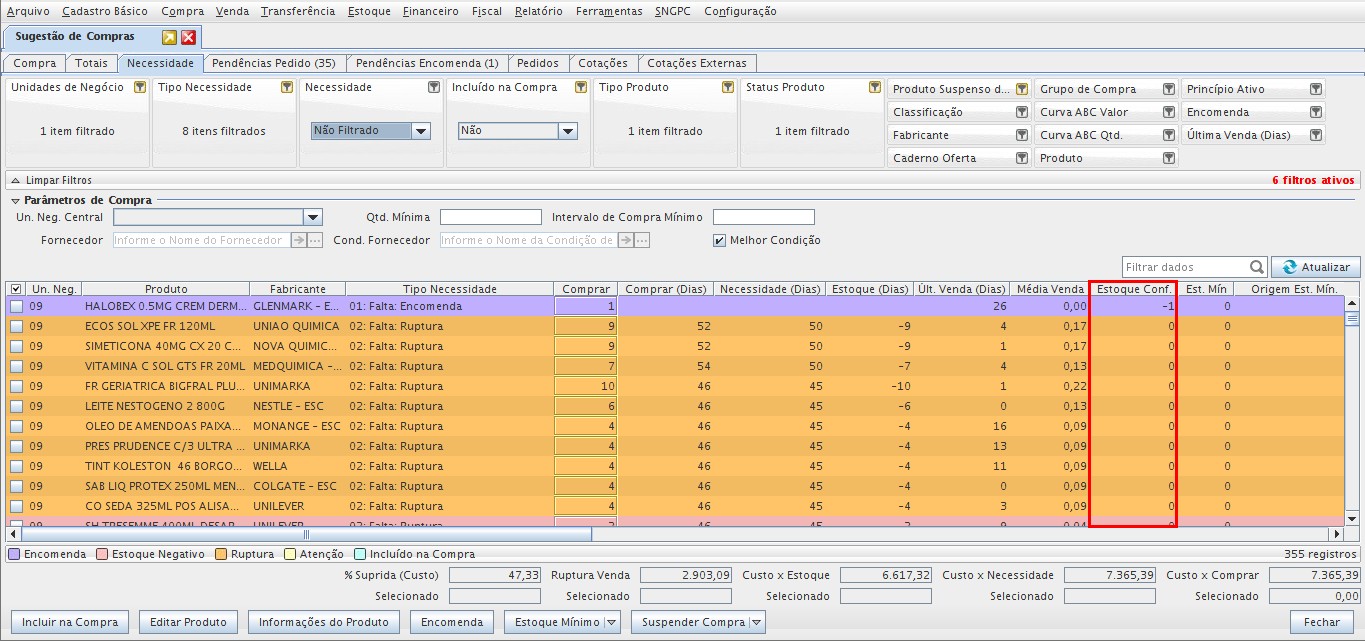
Task: Collapse the Parâmetros de Compra section
Action: click(x=14, y=200)
